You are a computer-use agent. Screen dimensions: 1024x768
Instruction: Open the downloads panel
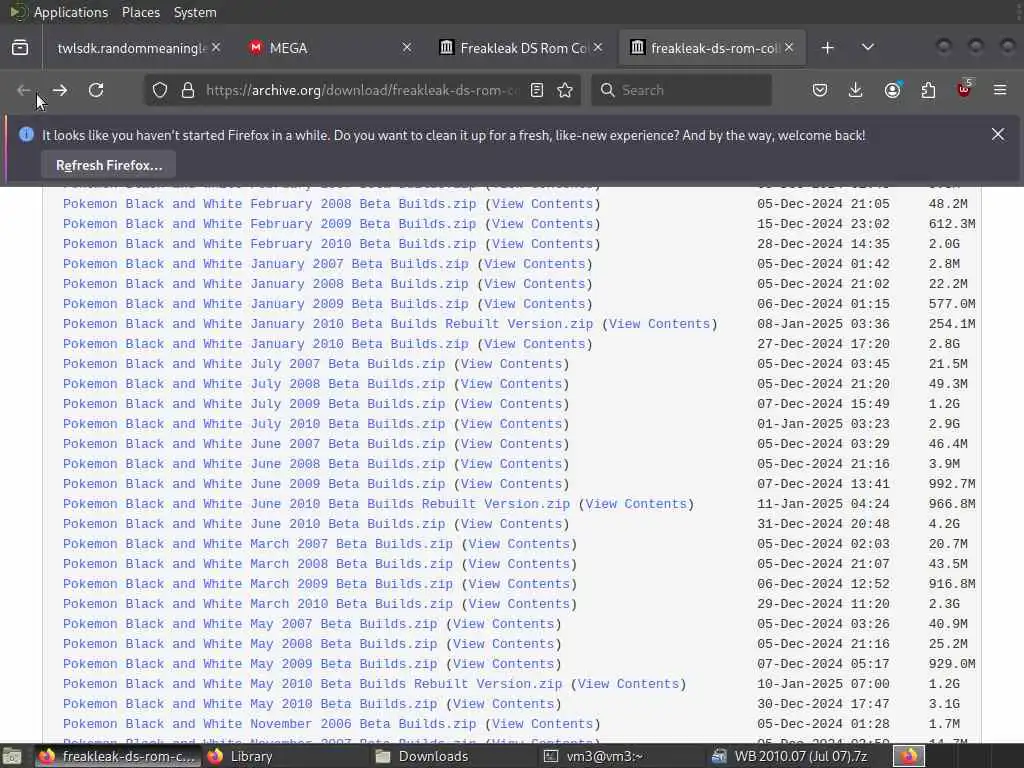(856, 90)
